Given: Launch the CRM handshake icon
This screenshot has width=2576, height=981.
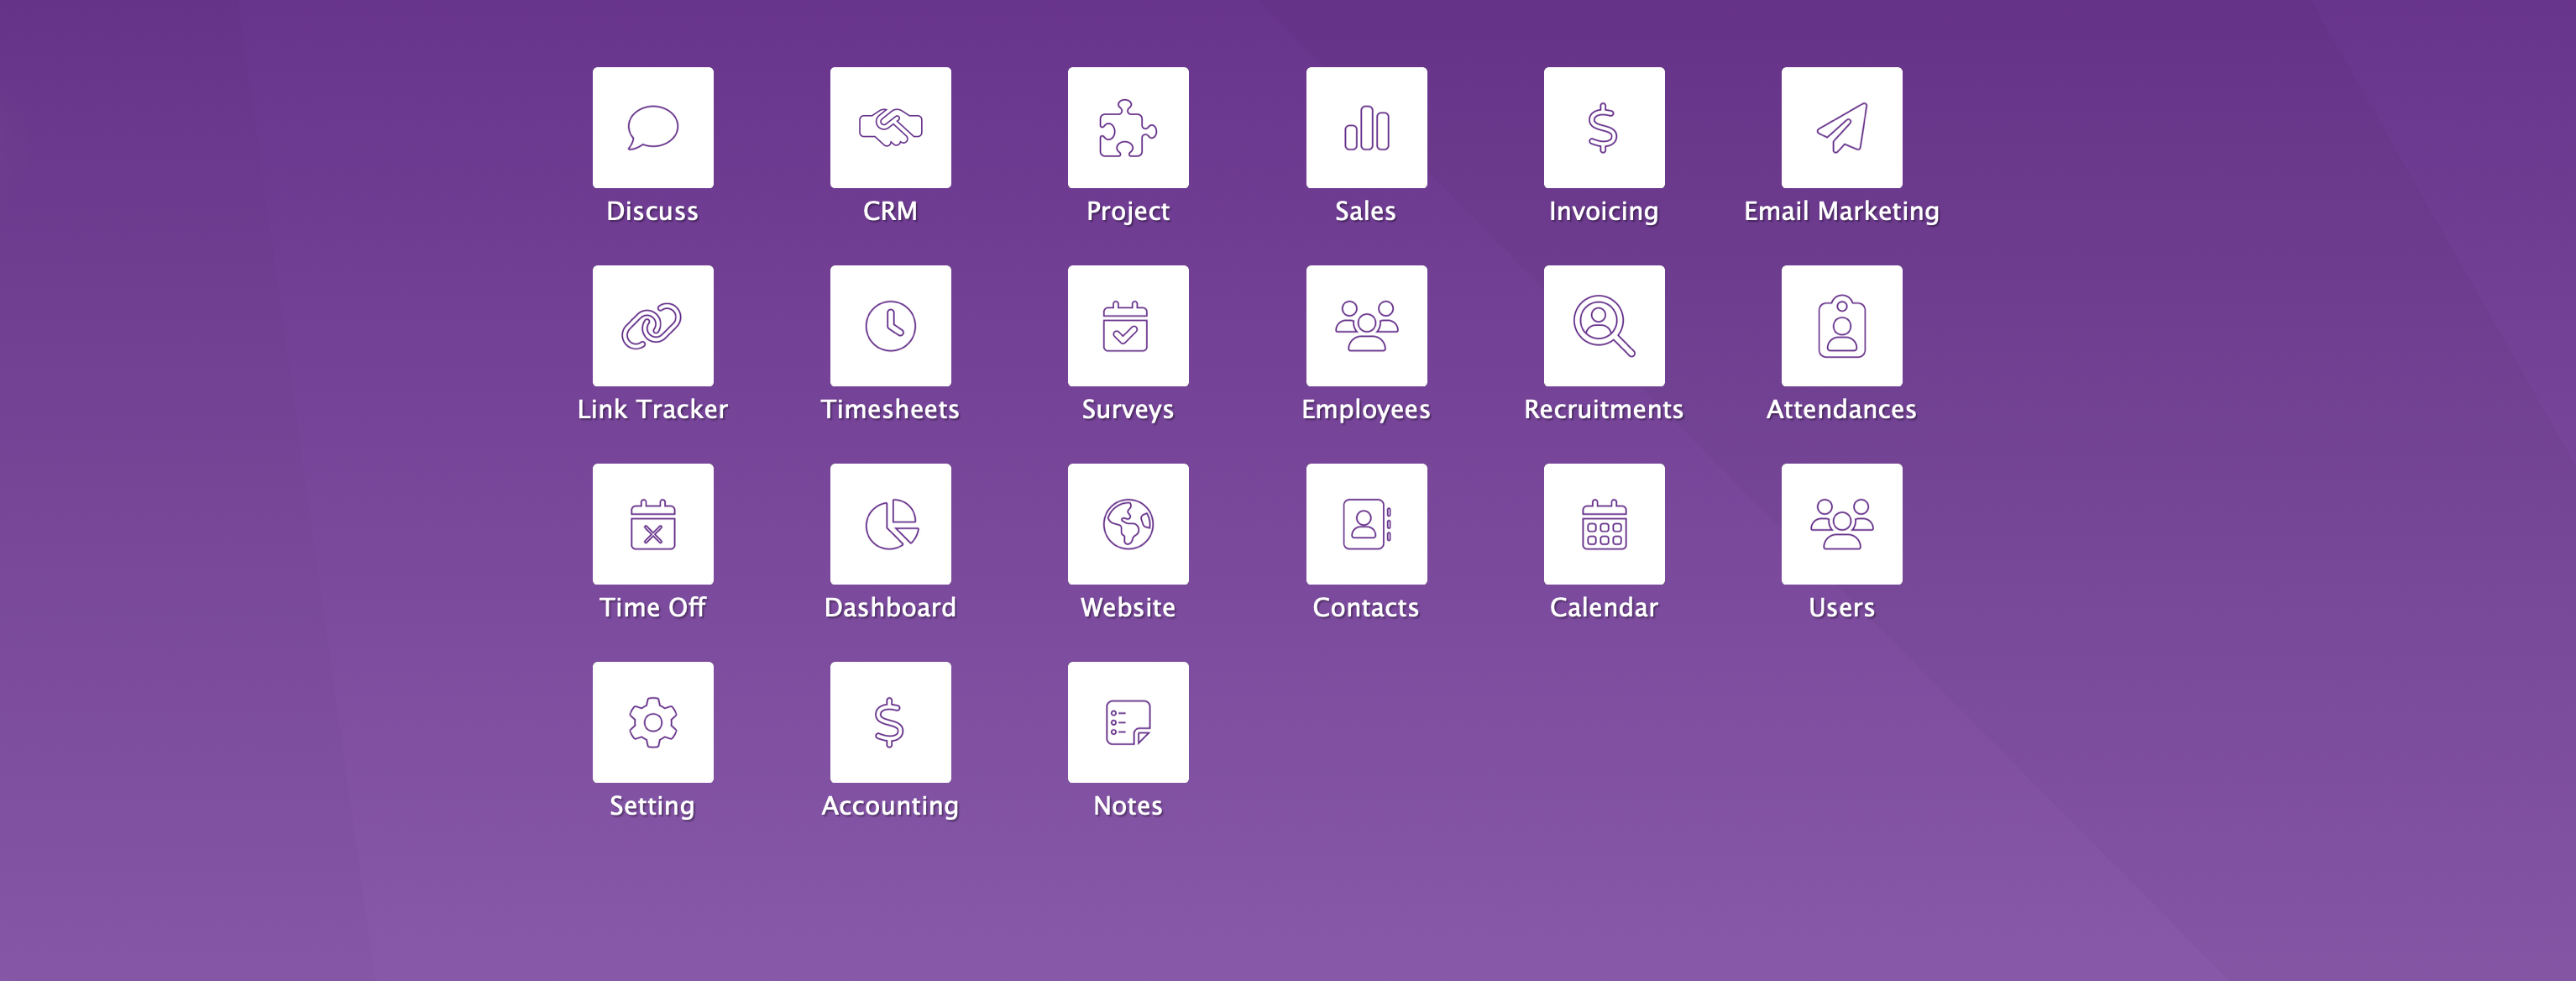Looking at the screenshot, I should 890,127.
